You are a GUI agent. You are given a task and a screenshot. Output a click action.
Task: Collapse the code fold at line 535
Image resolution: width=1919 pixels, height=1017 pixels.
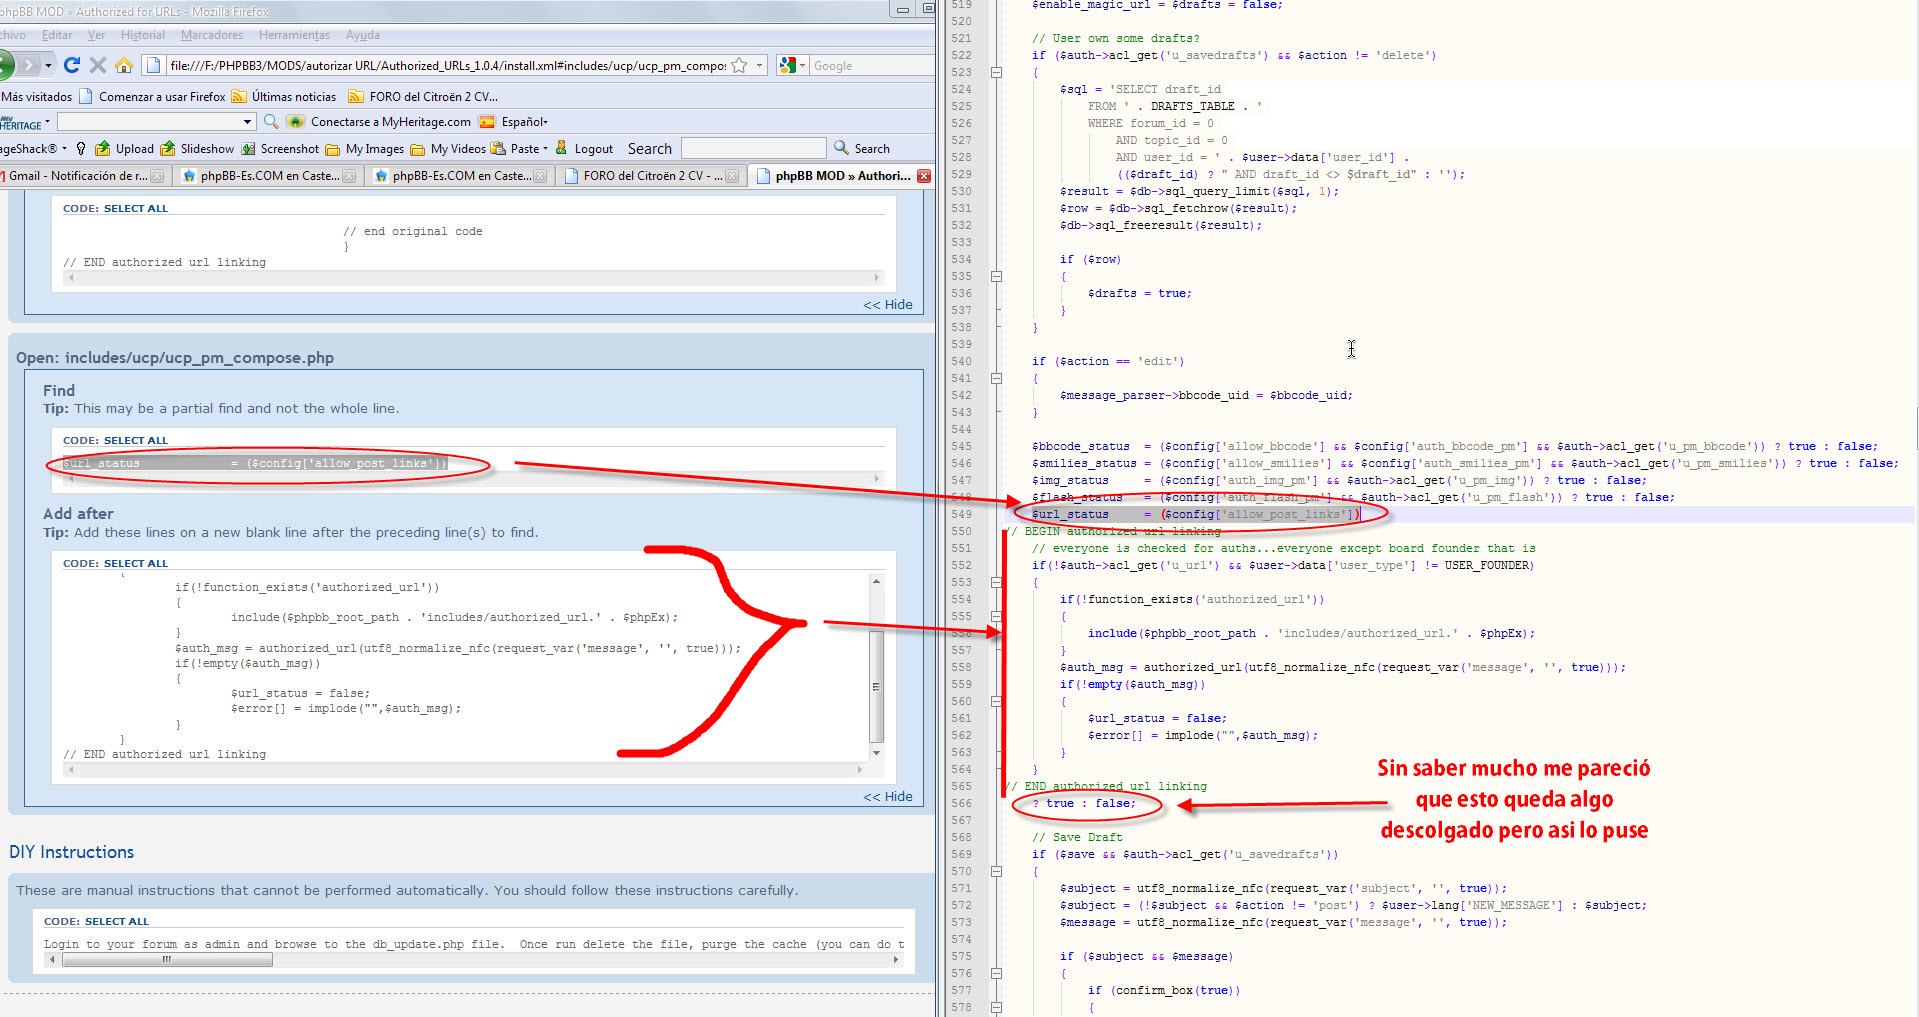tap(996, 276)
